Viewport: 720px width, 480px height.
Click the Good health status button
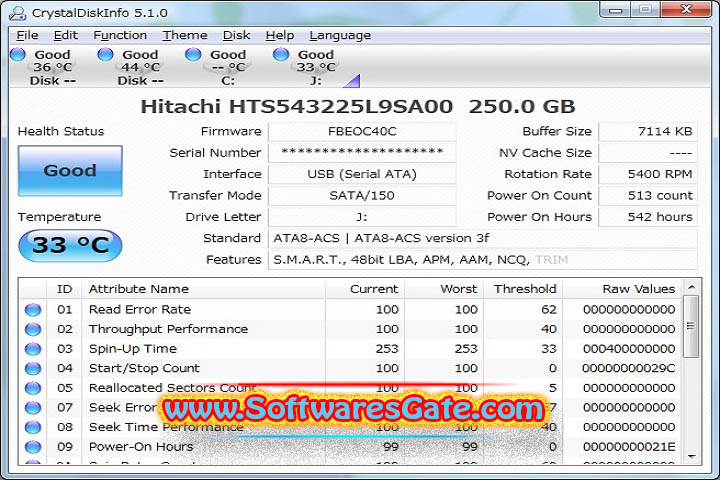click(x=70, y=171)
